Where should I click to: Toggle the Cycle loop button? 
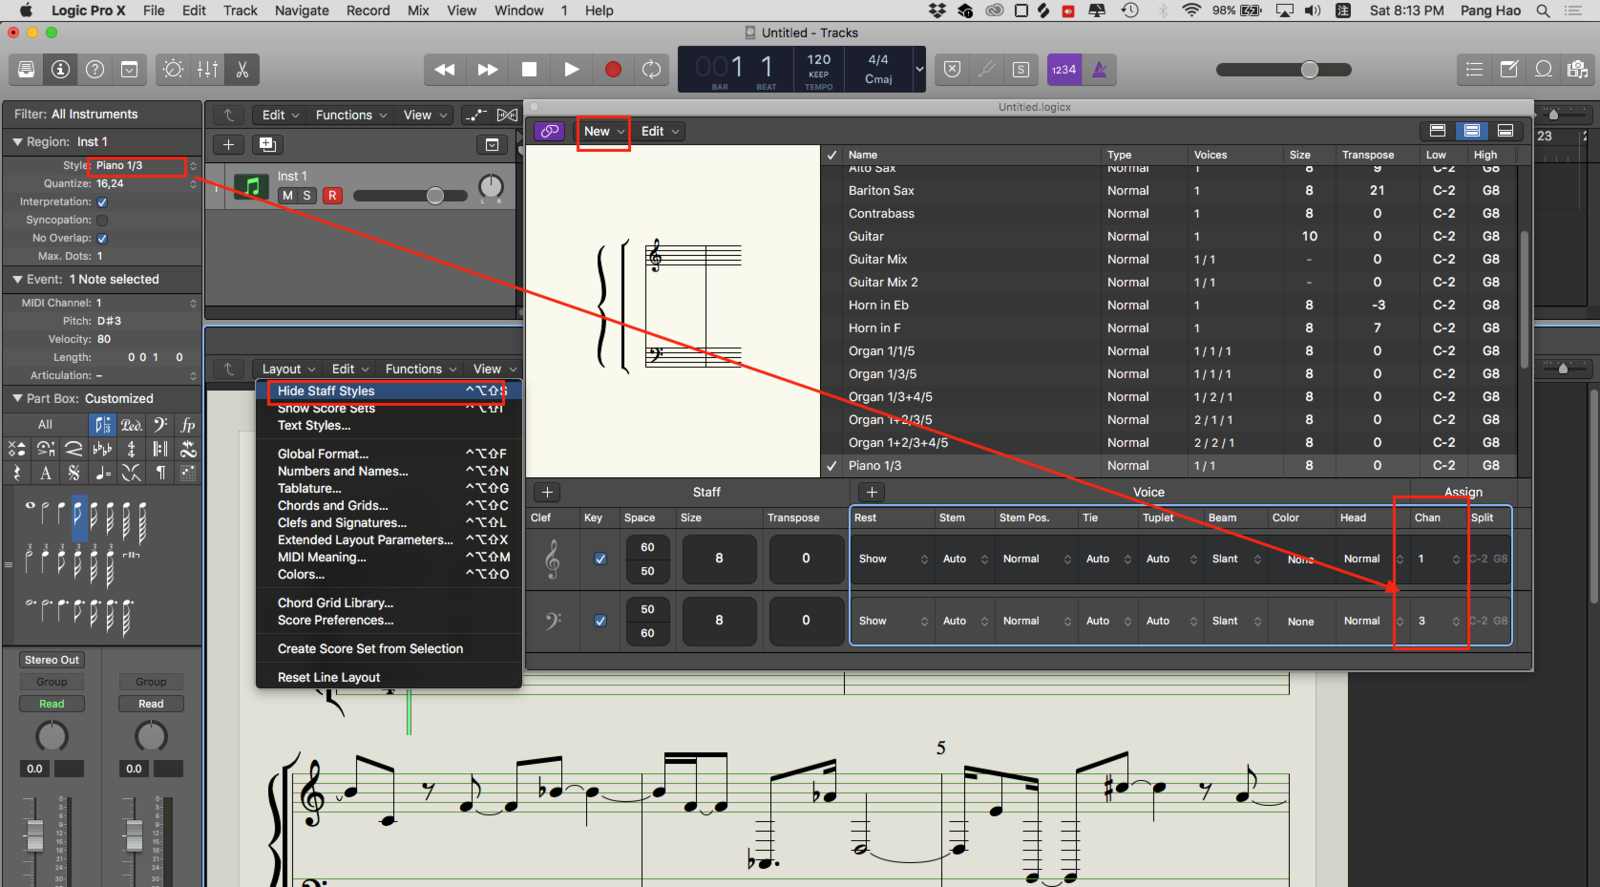coord(651,69)
